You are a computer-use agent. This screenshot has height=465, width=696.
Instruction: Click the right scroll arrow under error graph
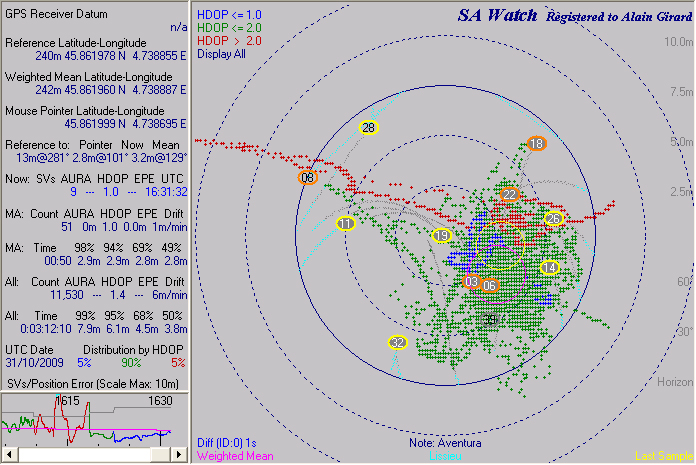click(179, 454)
